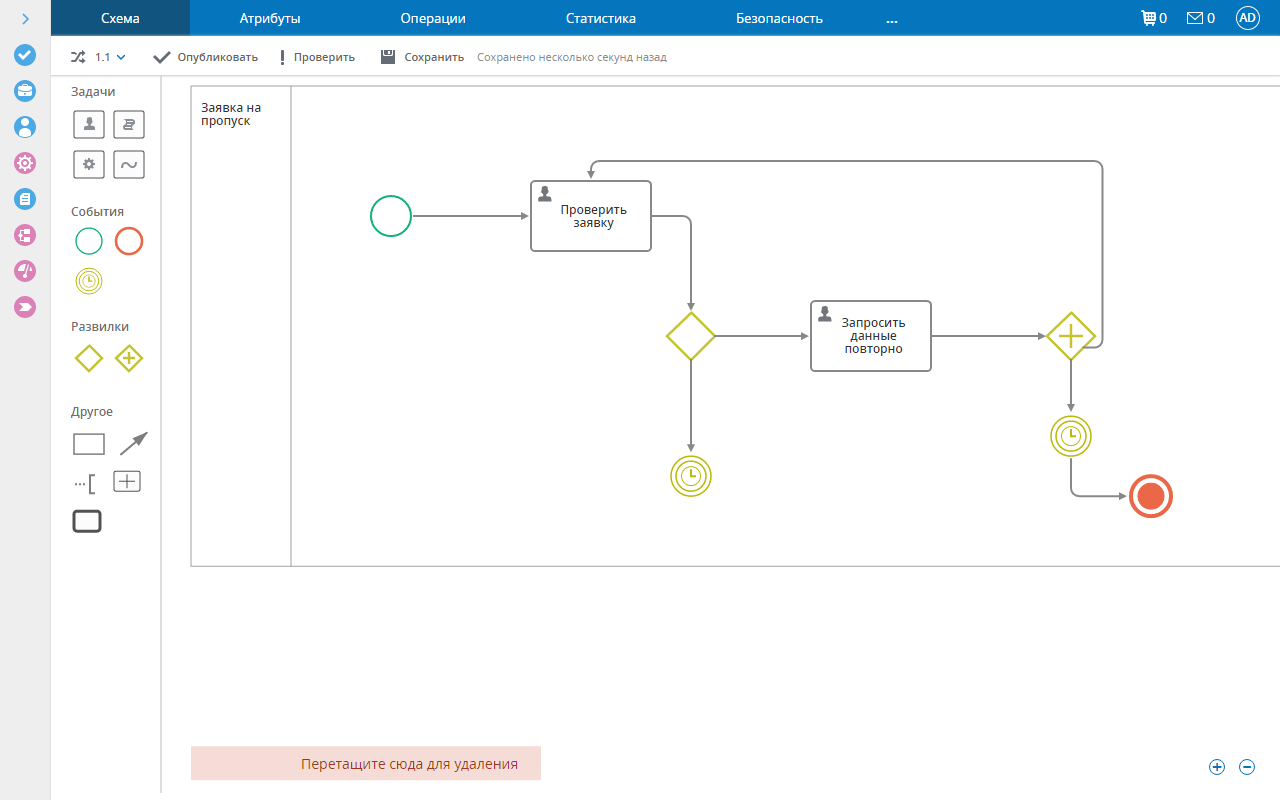The width and height of the screenshot is (1280, 800).
Task: Select the script task element in palette
Action: tap(129, 124)
